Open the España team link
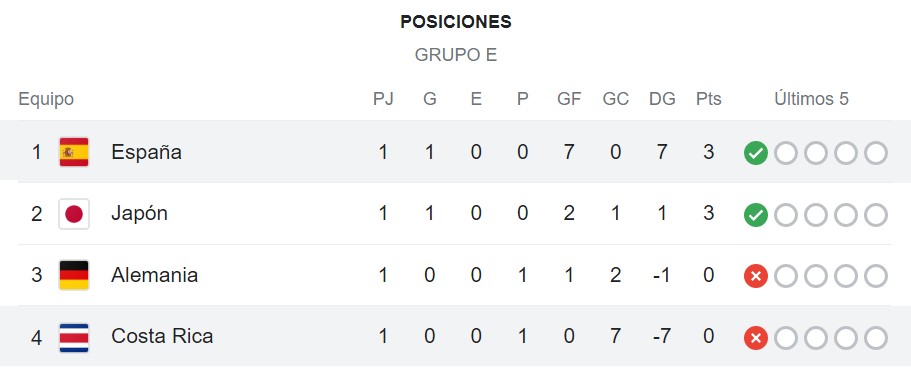This screenshot has width=911, height=368. 146,152
